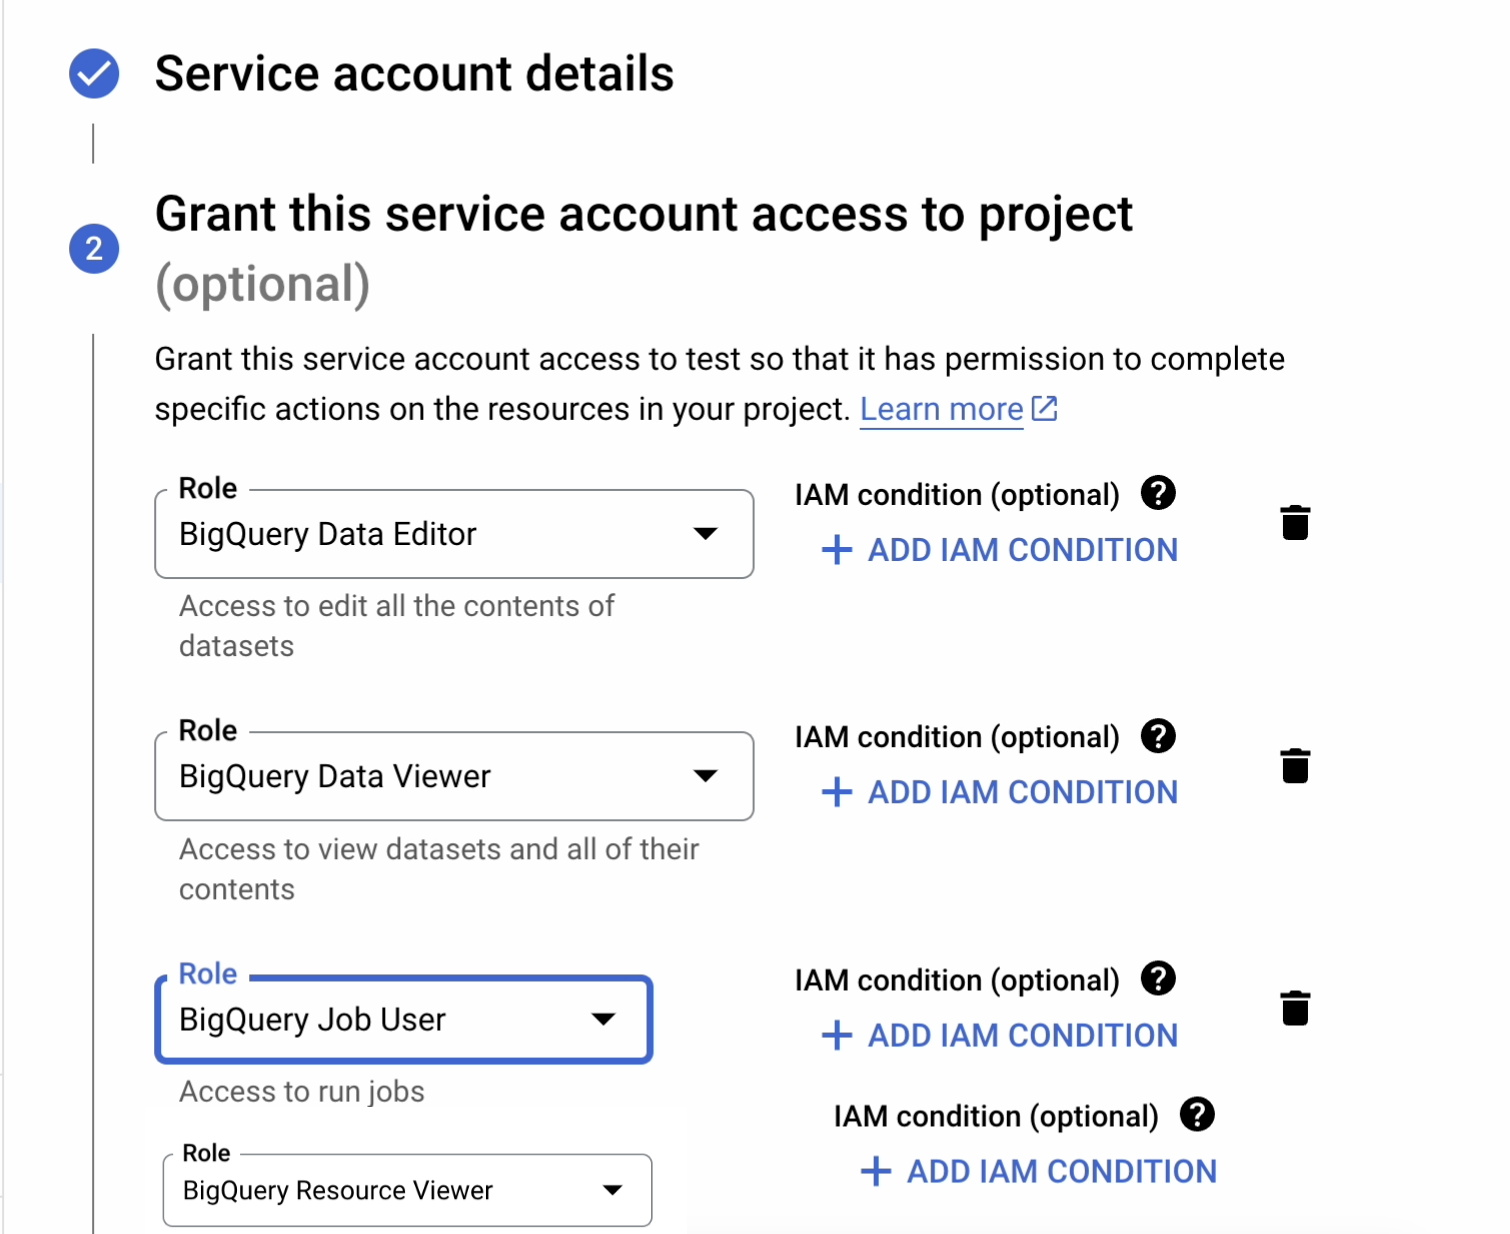Open IAM condition help for Data Editor role
This screenshot has width=1510, height=1234.
point(1158,493)
